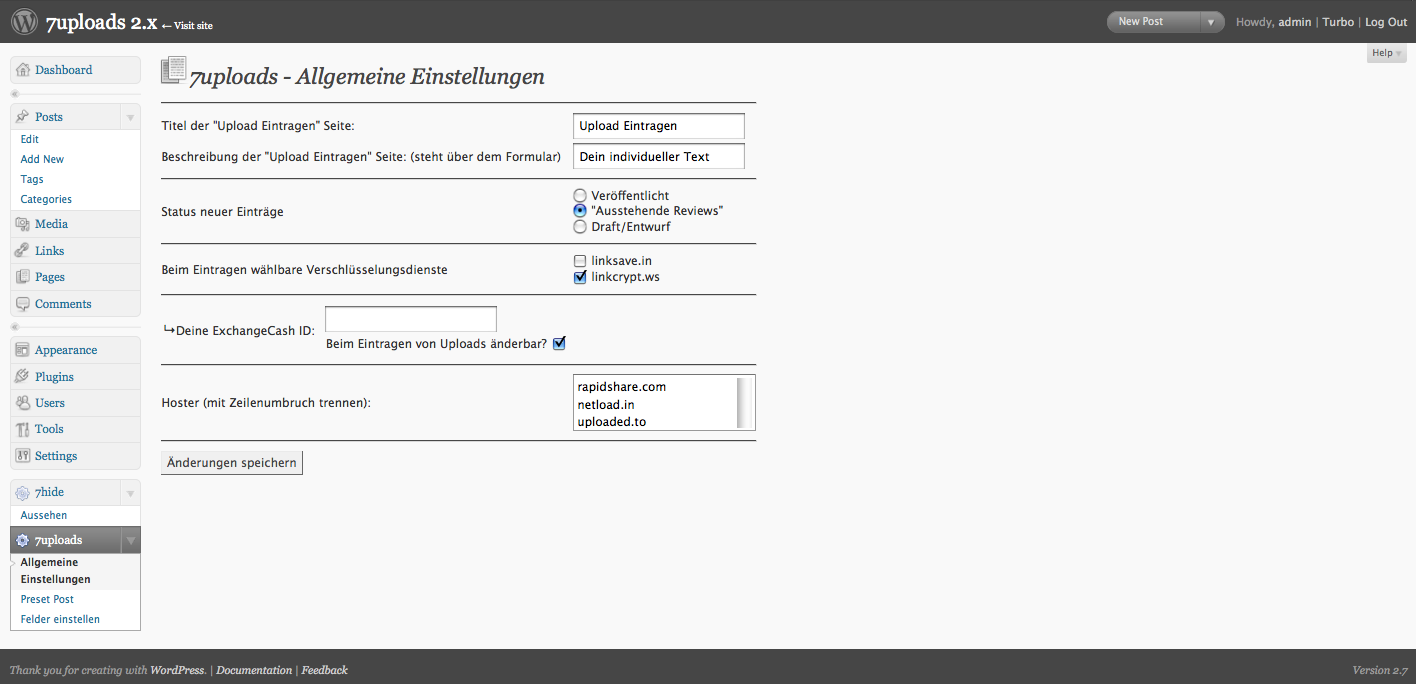Open Add New under Posts
The width and height of the screenshot is (1416, 684).
click(42, 159)
